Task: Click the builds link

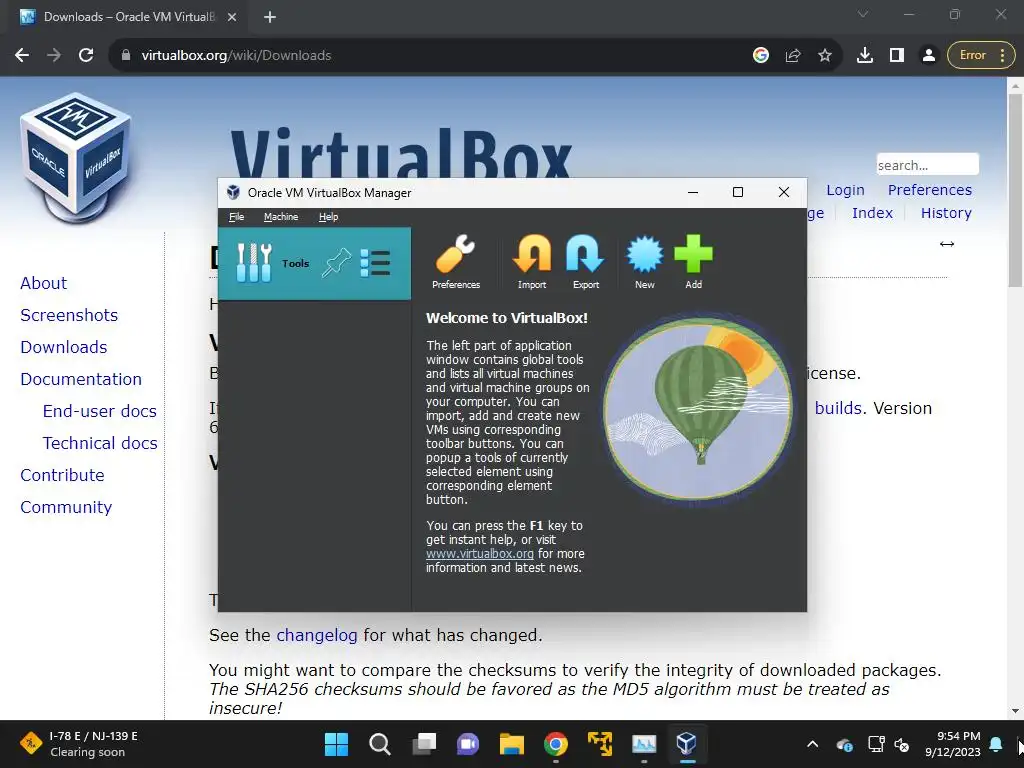Action: coord(839,408)
